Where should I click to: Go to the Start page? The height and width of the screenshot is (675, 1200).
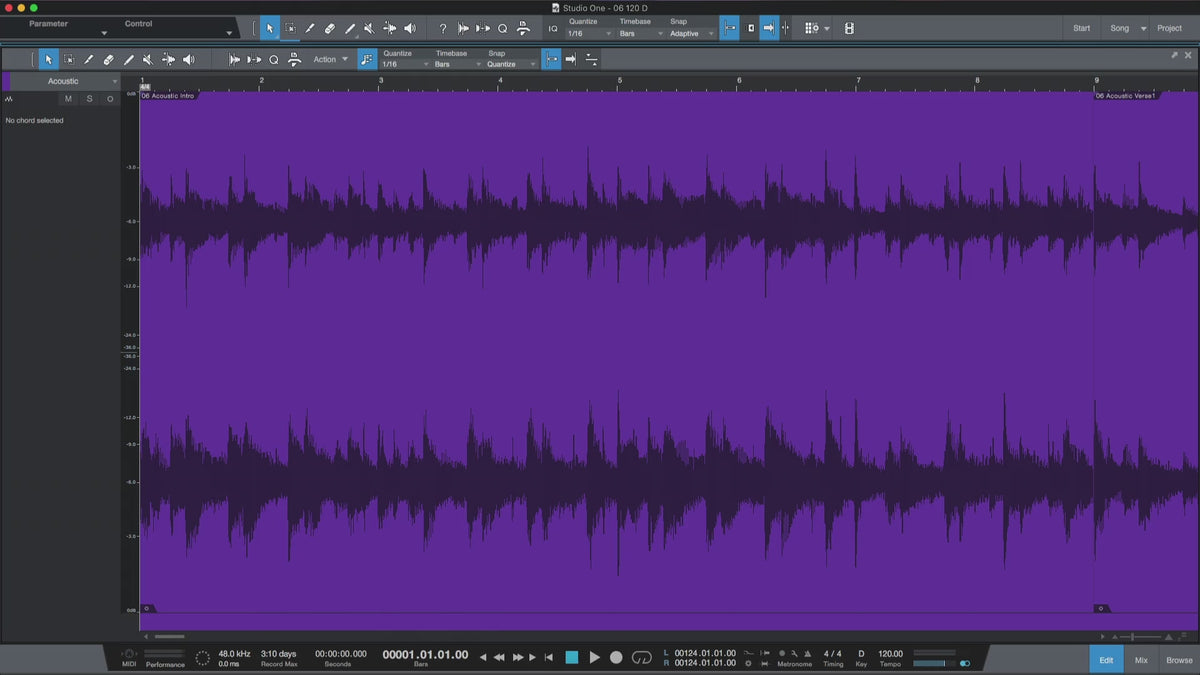pos(1081,28)
